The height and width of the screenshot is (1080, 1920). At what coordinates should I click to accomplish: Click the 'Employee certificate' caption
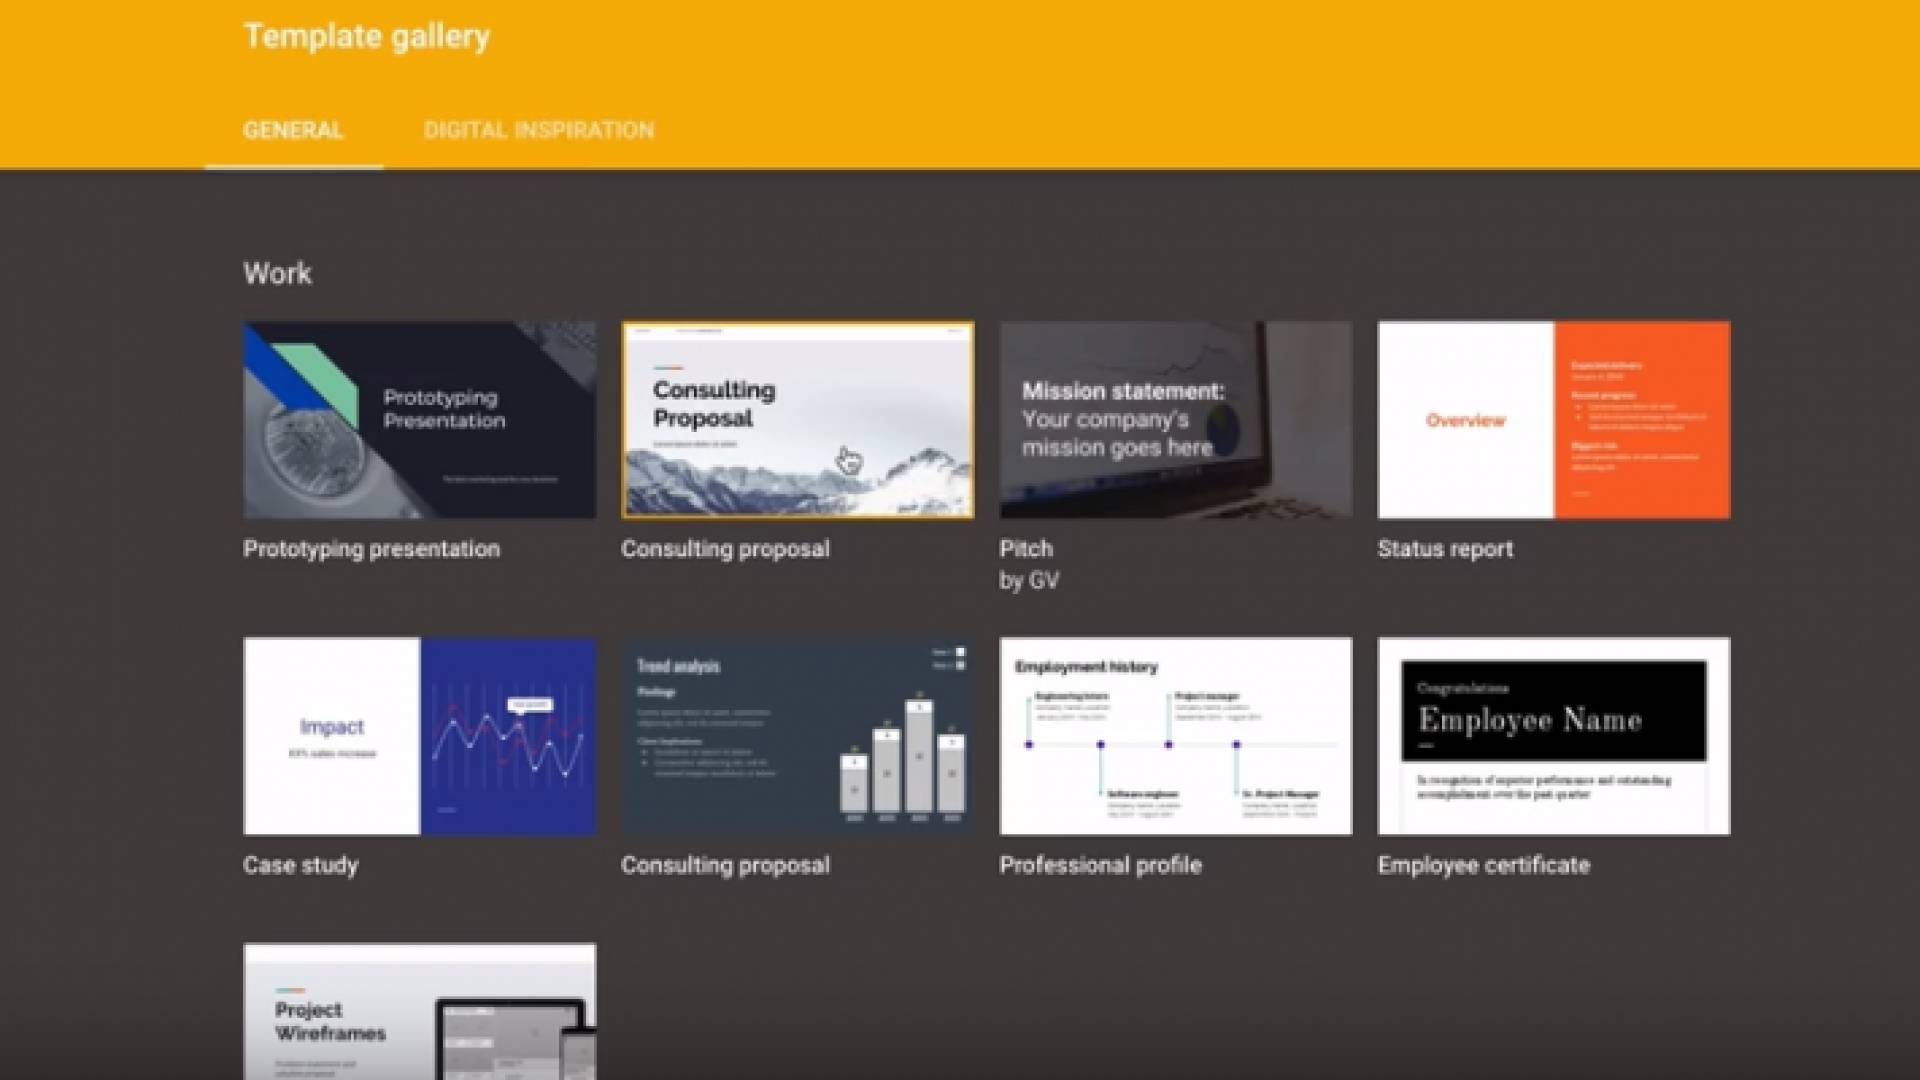coord(1483,865)
